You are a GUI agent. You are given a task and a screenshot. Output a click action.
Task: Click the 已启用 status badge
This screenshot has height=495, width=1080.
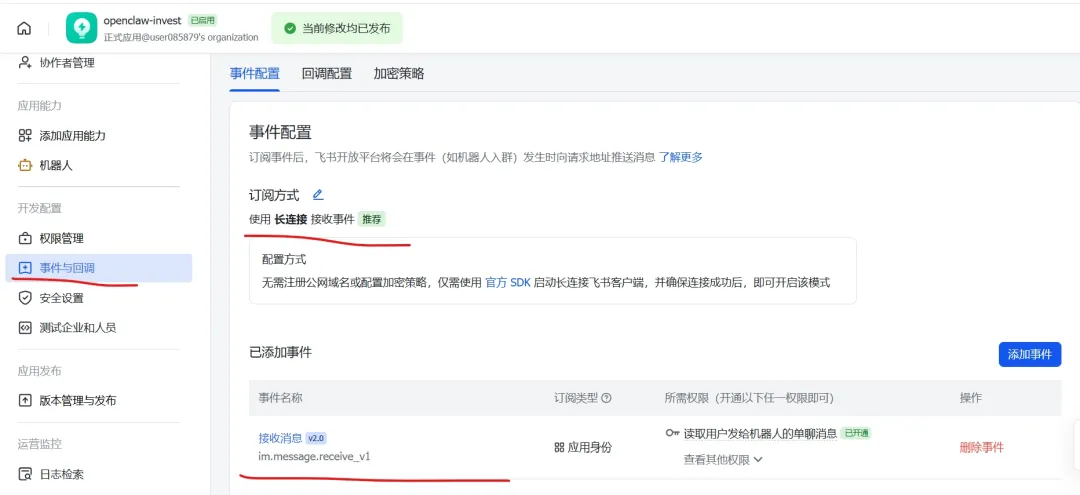pyautogui.click(x=202, y=21)
